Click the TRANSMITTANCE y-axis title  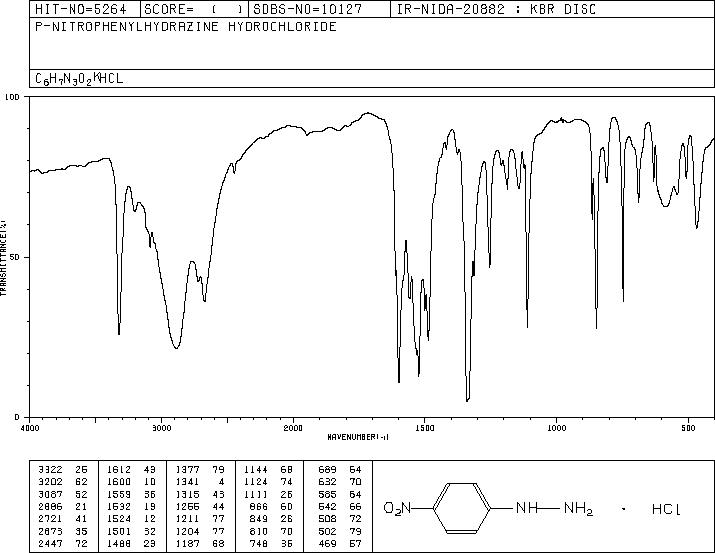coord(3,257)
